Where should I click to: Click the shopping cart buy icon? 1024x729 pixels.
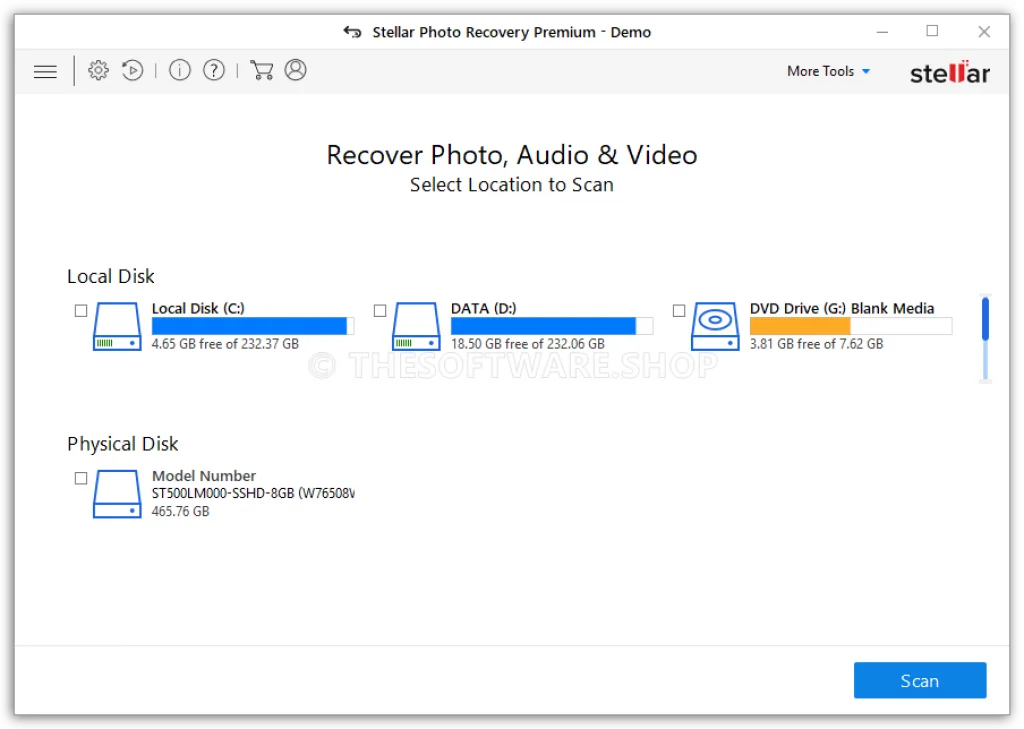click(x=262, y=70)
